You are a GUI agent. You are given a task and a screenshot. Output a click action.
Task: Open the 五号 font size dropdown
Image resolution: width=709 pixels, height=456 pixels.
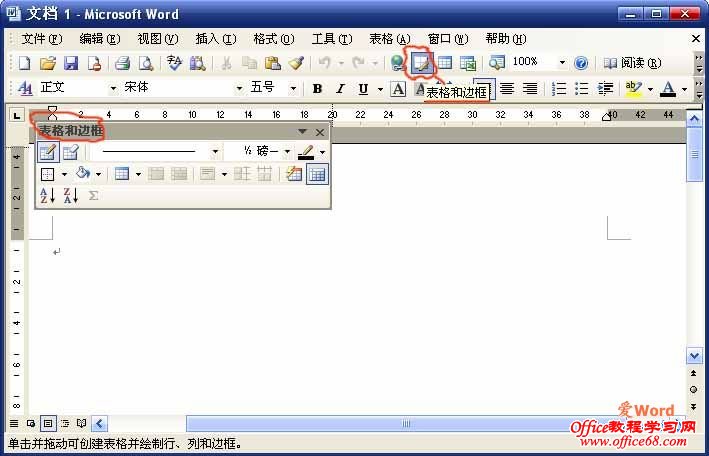[293, 89]
